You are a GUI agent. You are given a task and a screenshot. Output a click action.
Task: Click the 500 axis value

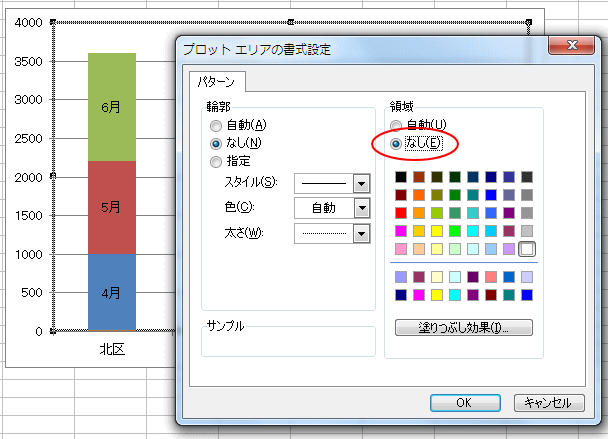[32, 293]
